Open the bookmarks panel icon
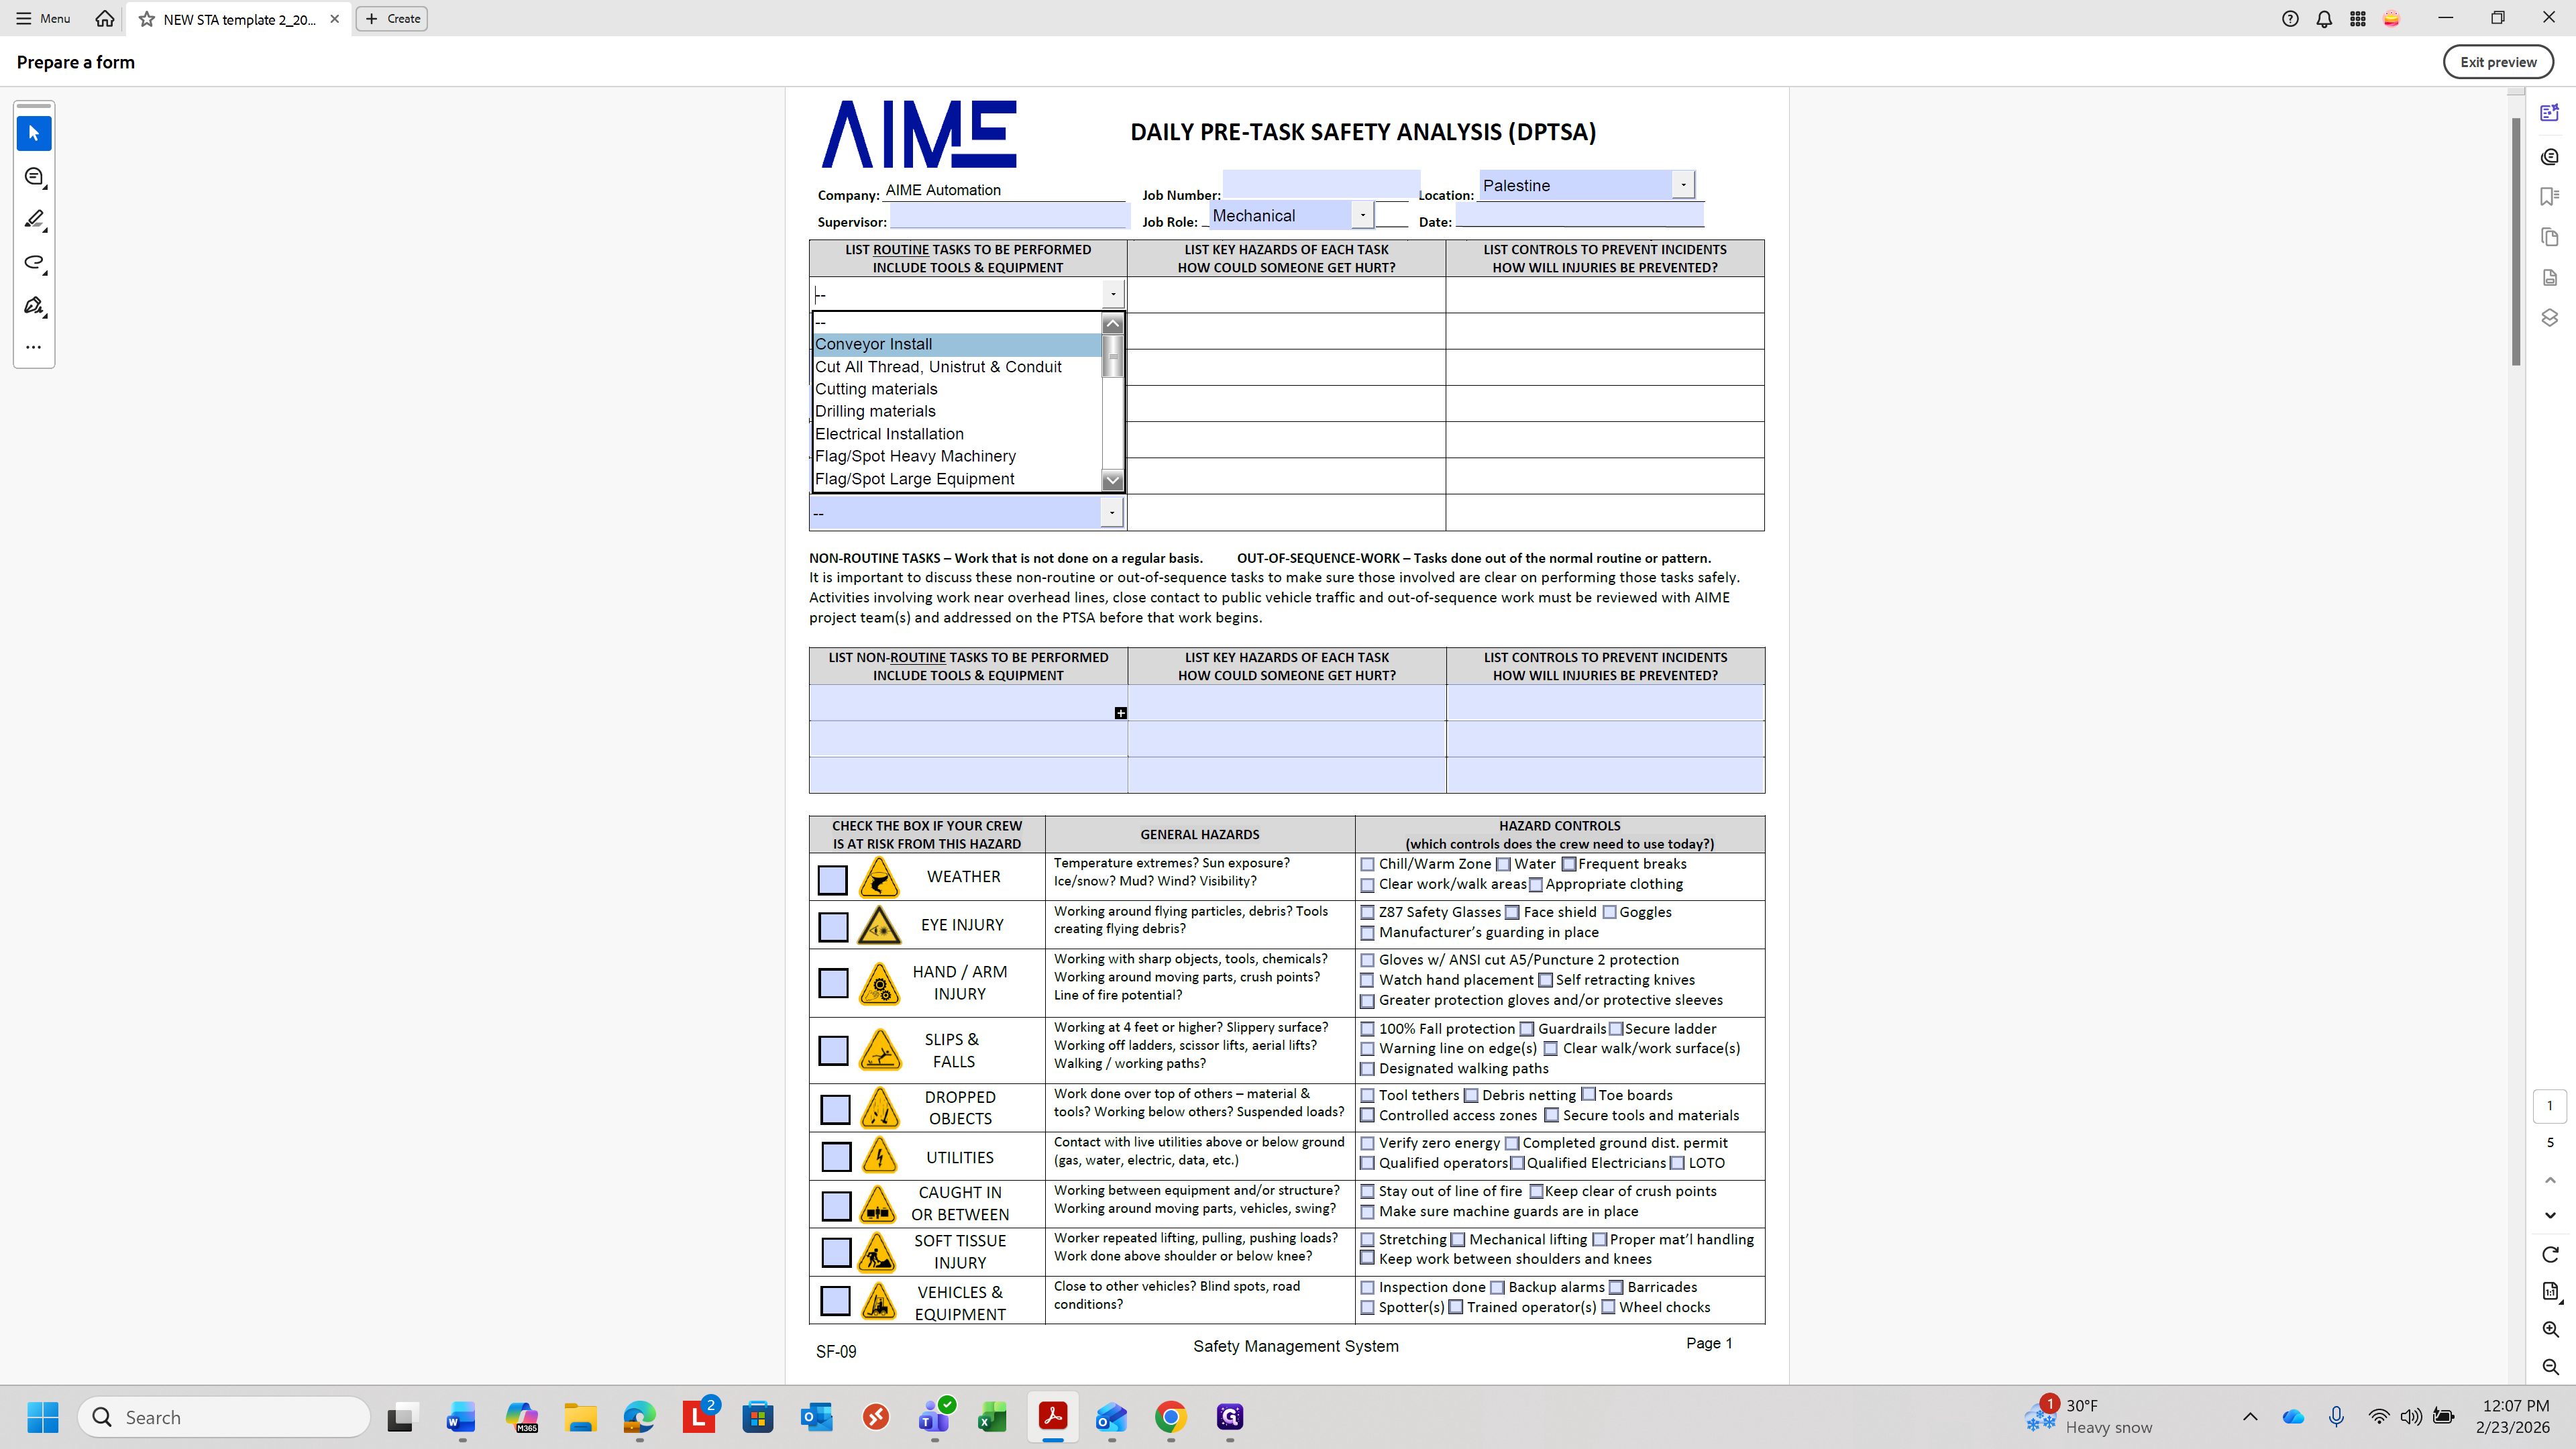The width and height of the screenshot is (2576, 1449). pyautogui.click(x=2549, y=196)
